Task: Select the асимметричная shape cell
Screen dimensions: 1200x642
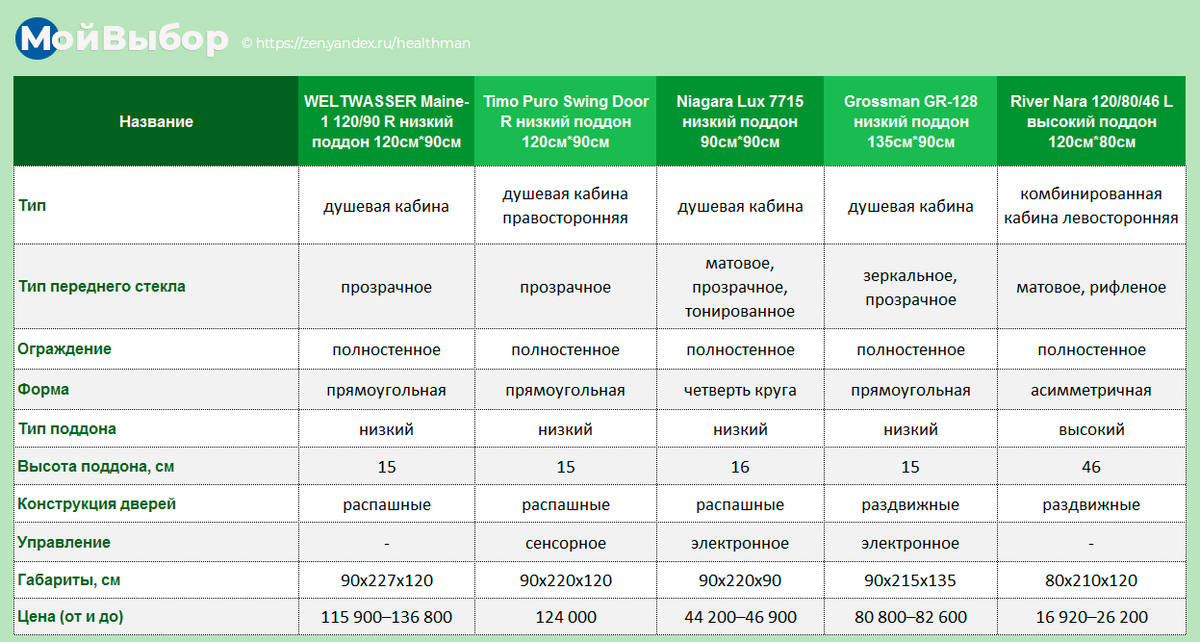Action: click(1091, 390)
